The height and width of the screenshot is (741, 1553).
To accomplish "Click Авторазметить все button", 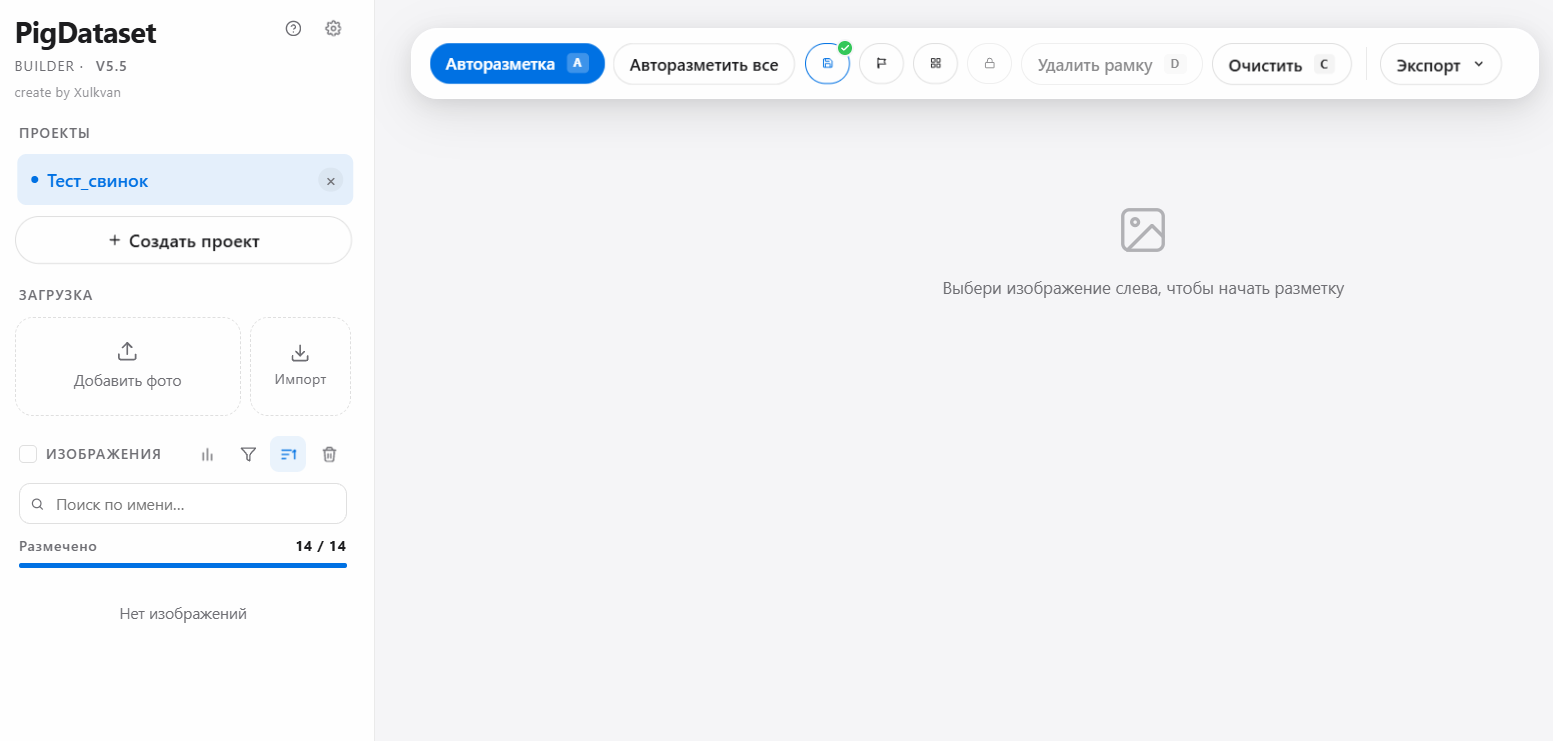I will click(704, 64).
